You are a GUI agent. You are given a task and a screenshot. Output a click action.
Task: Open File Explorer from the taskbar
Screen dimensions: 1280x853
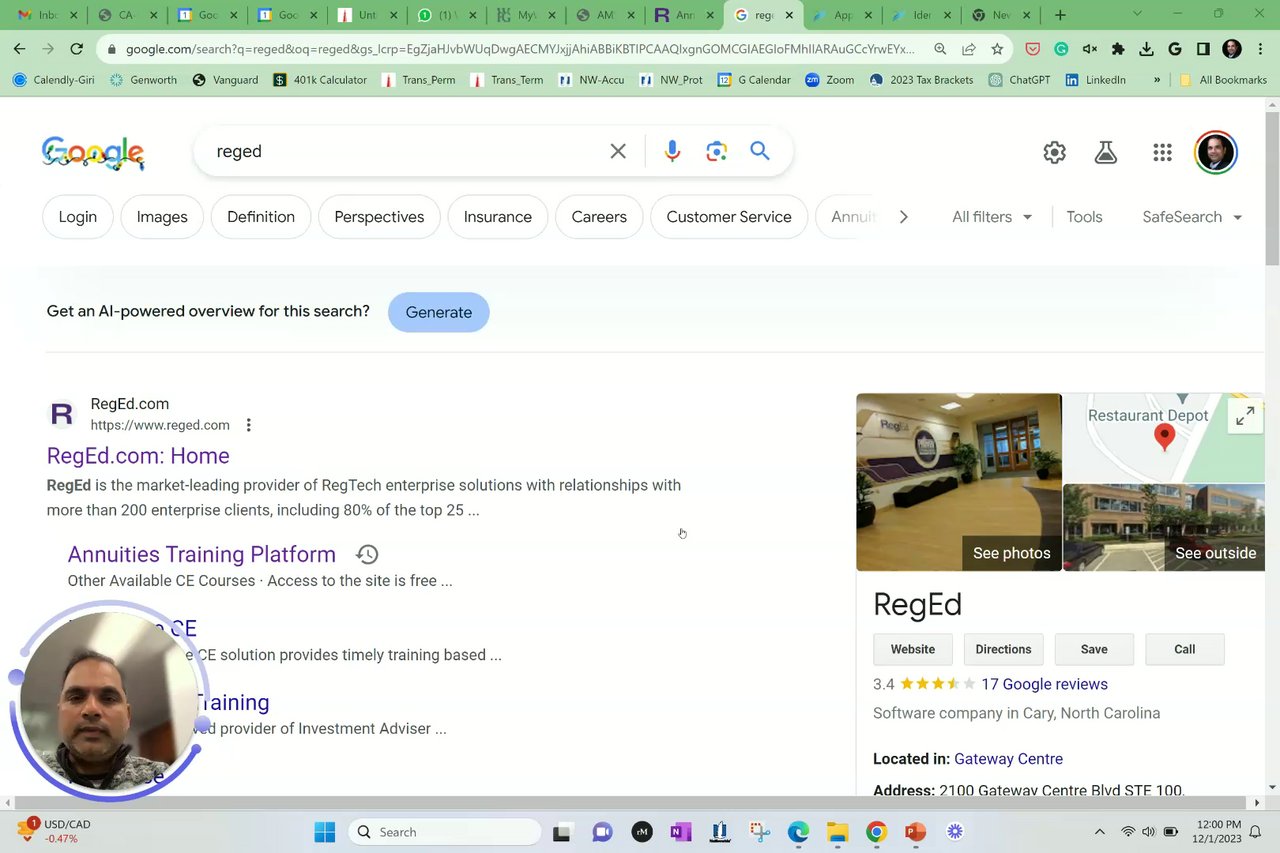pos(837,832)
